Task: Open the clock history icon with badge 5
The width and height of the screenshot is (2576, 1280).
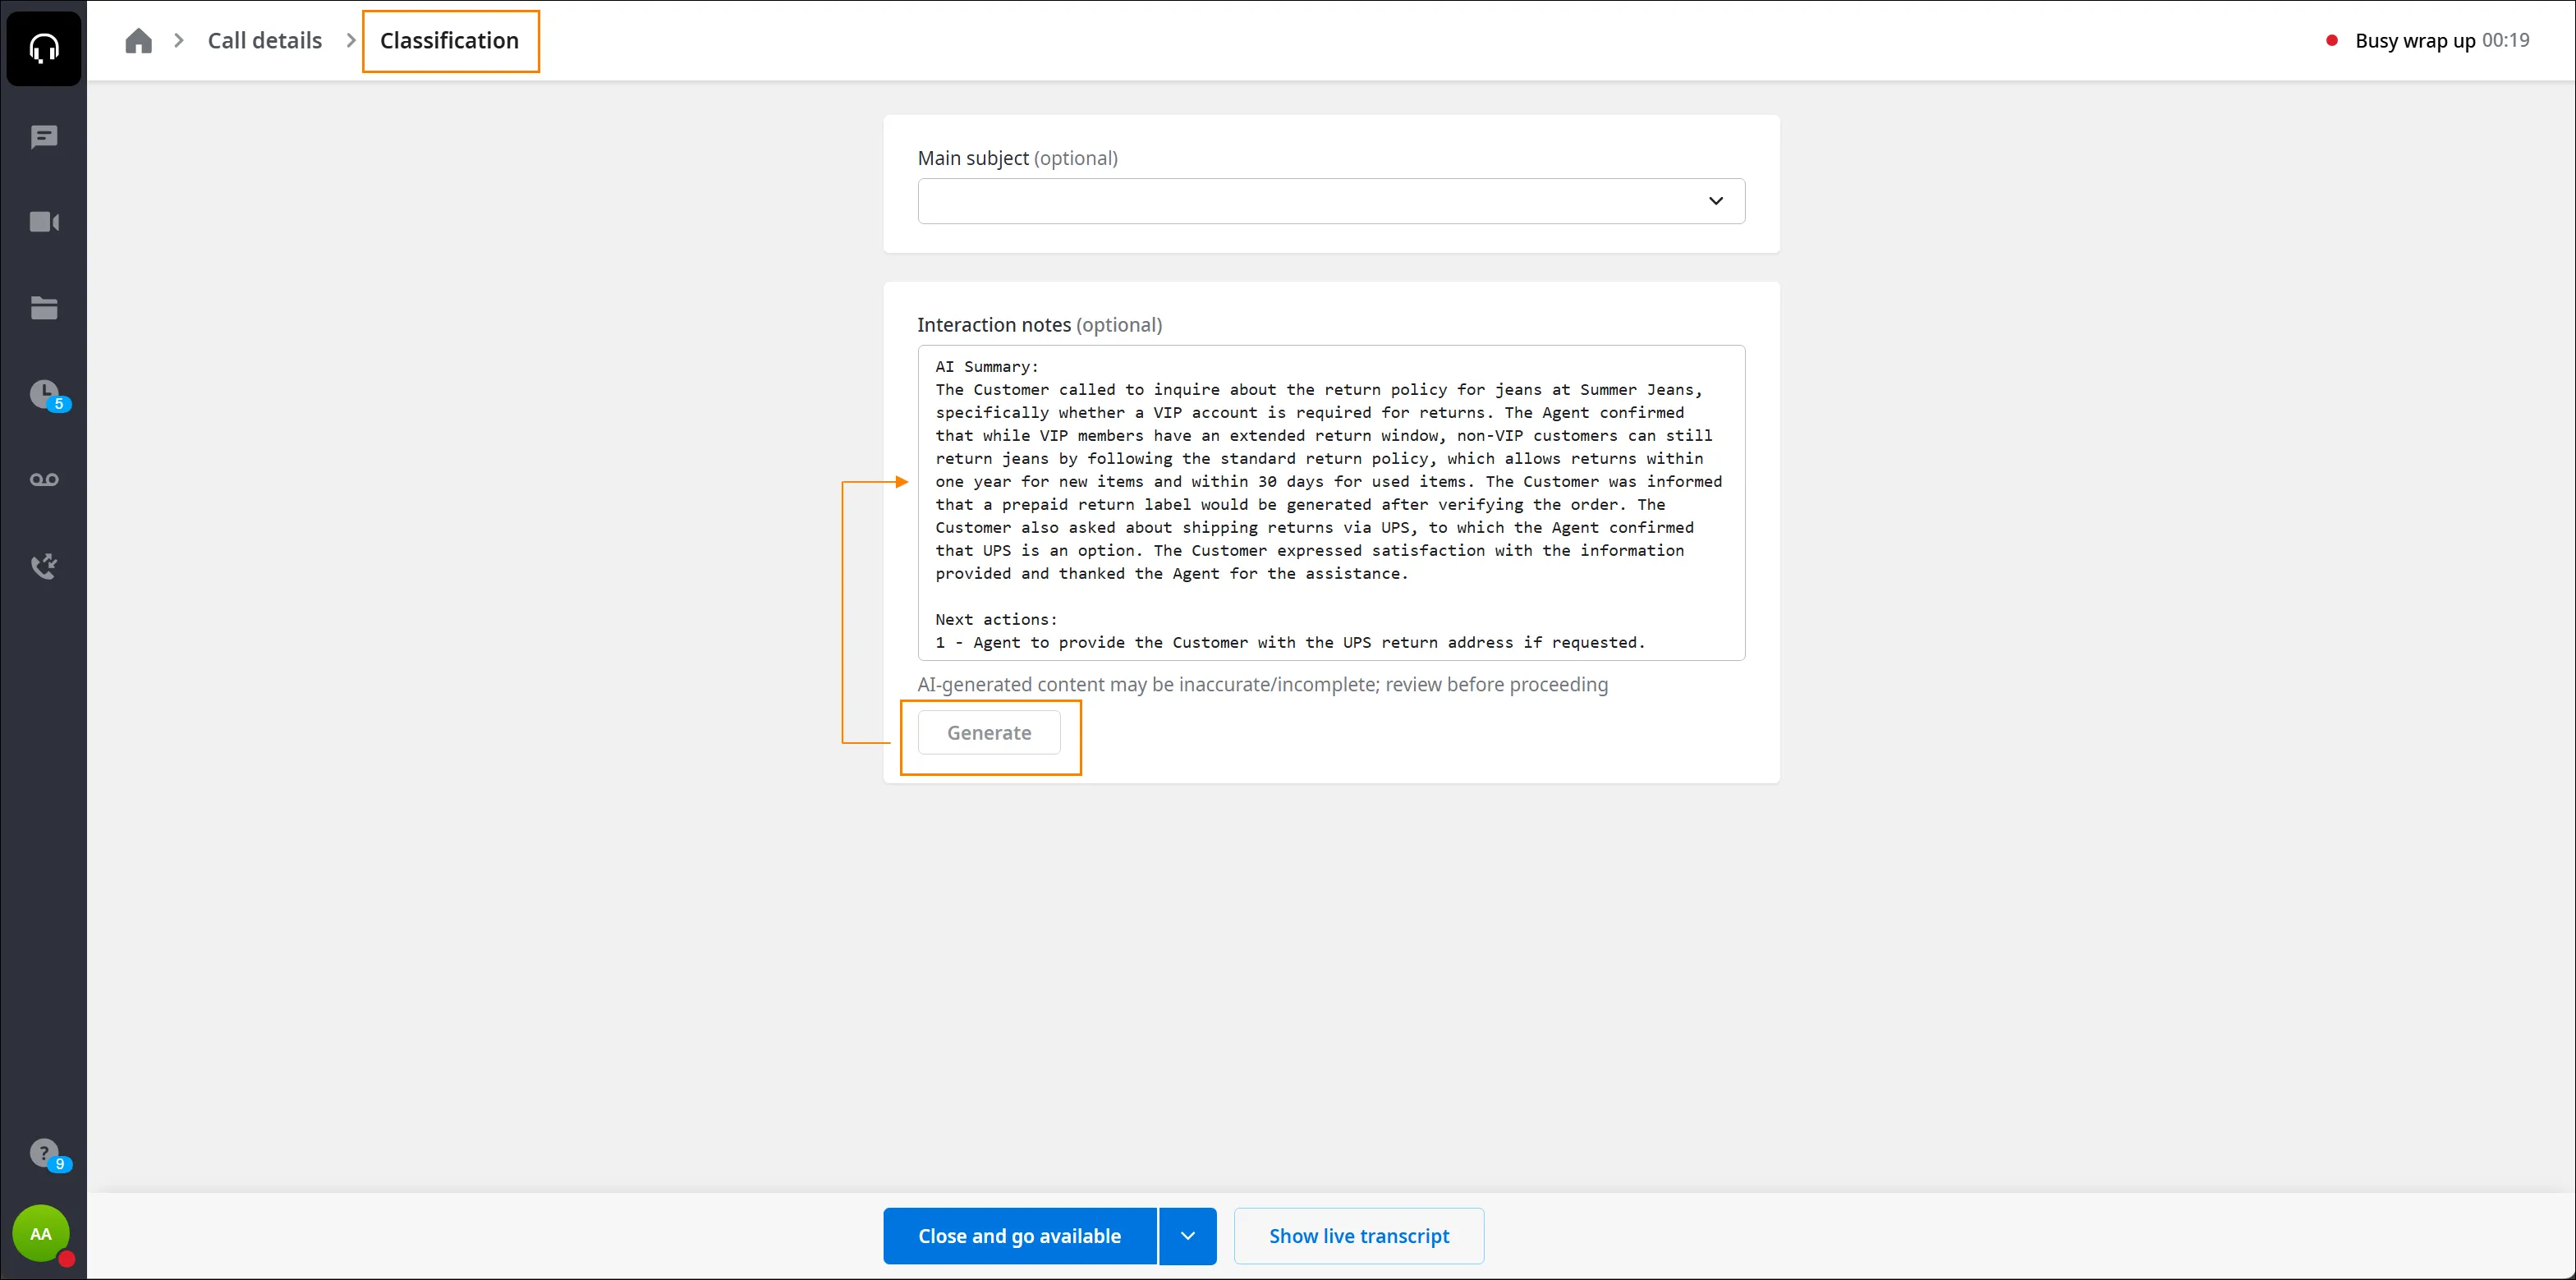Action: [x=46, y=395]
